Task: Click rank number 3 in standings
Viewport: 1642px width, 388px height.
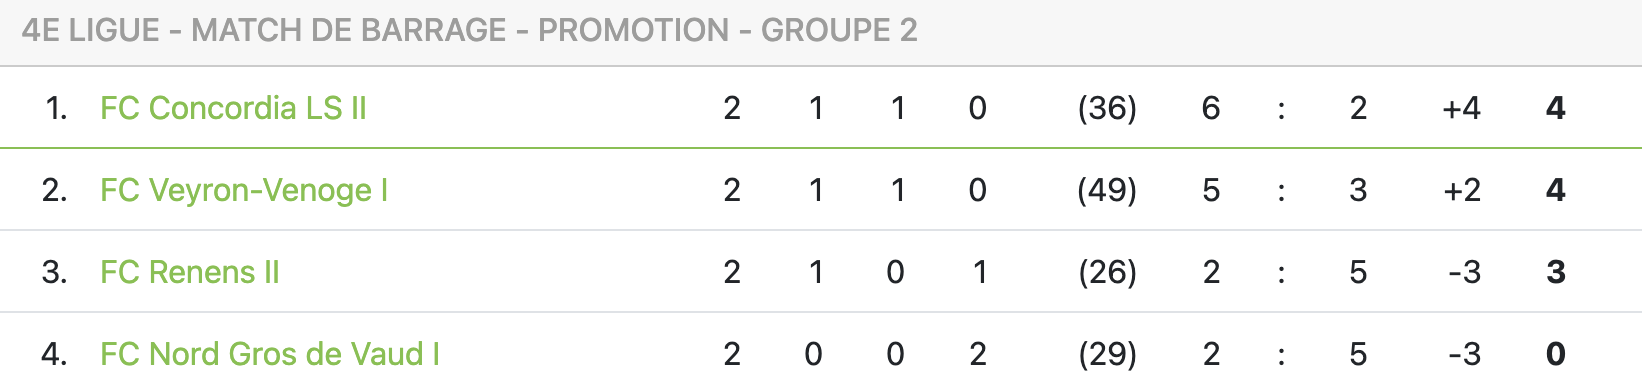Action: click(55, 272)
